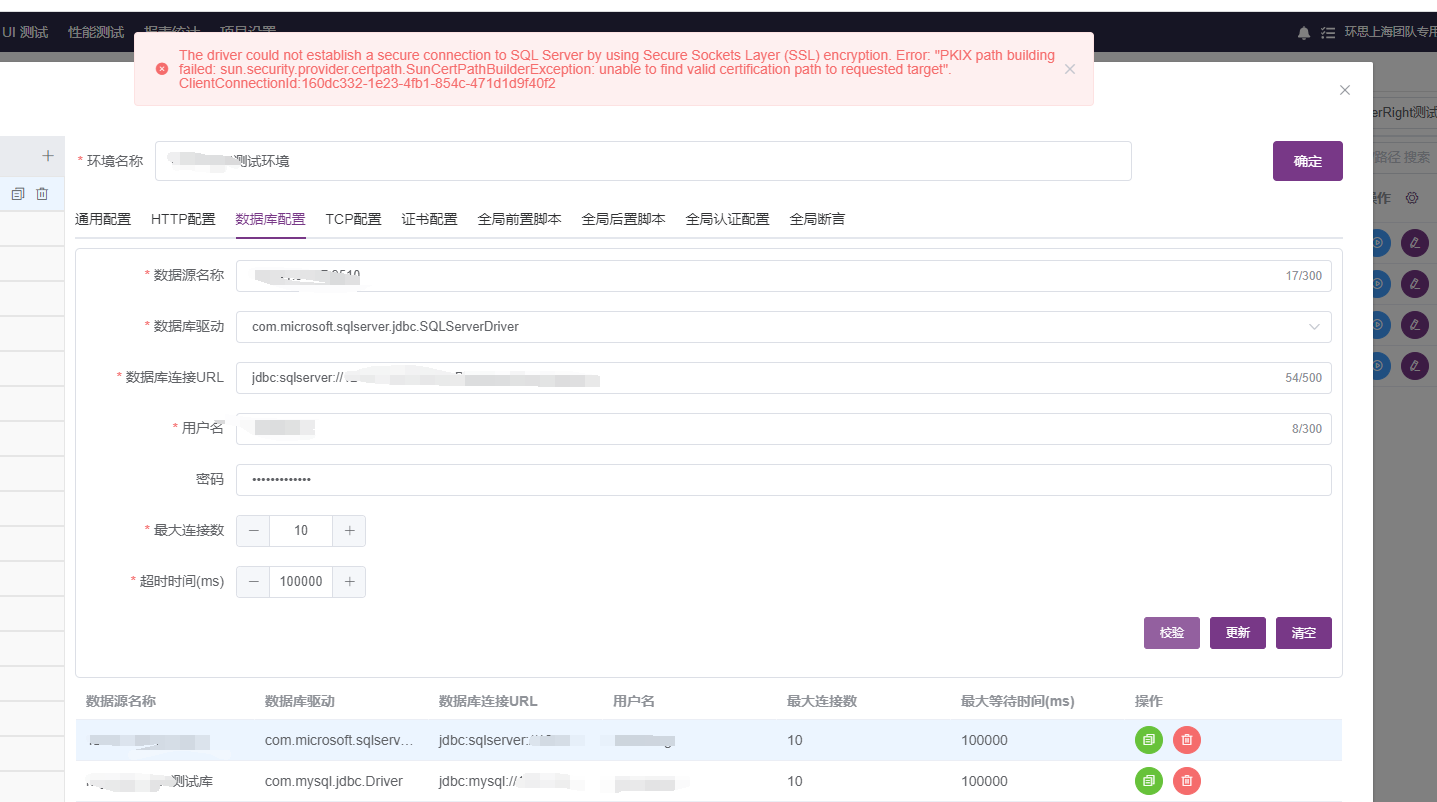Open the UI 测试 top menu item
This screenshot has height=802, width=1437.
25,32
